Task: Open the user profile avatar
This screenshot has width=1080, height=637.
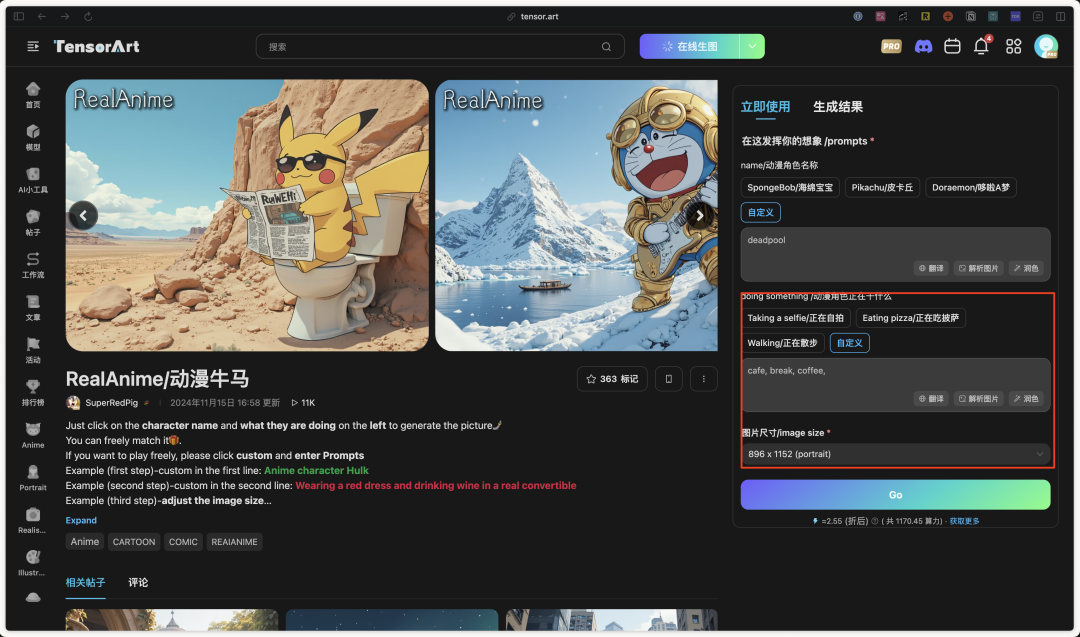Action: click(1046, 46)
